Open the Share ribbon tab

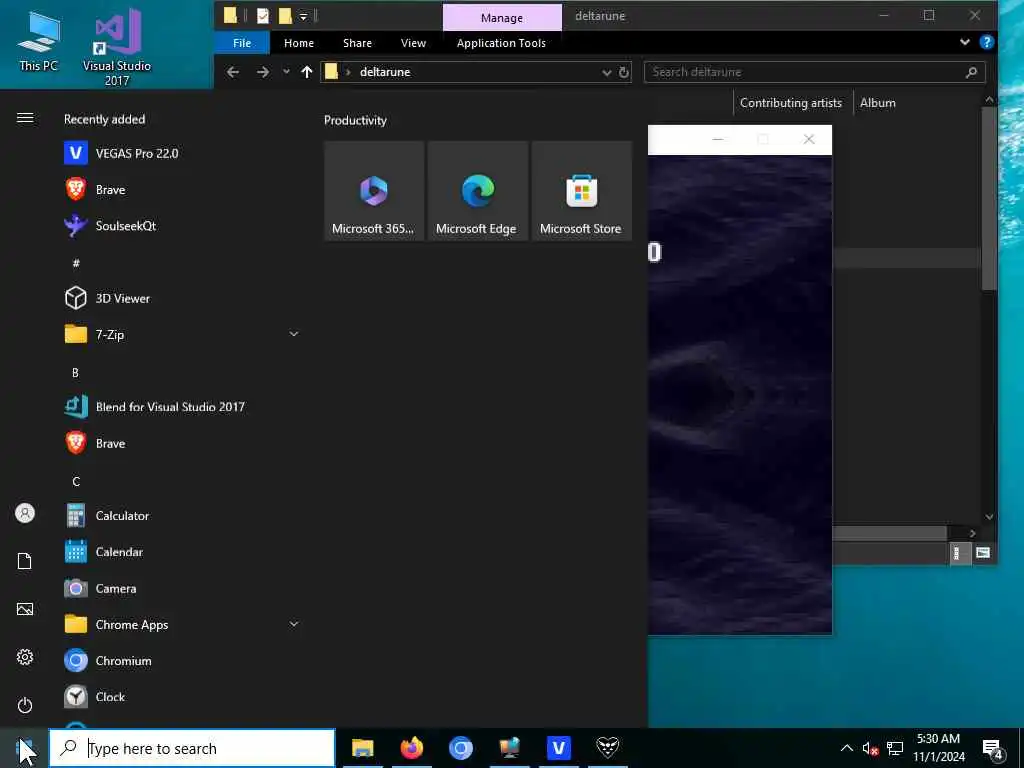(x=357, y=43)
